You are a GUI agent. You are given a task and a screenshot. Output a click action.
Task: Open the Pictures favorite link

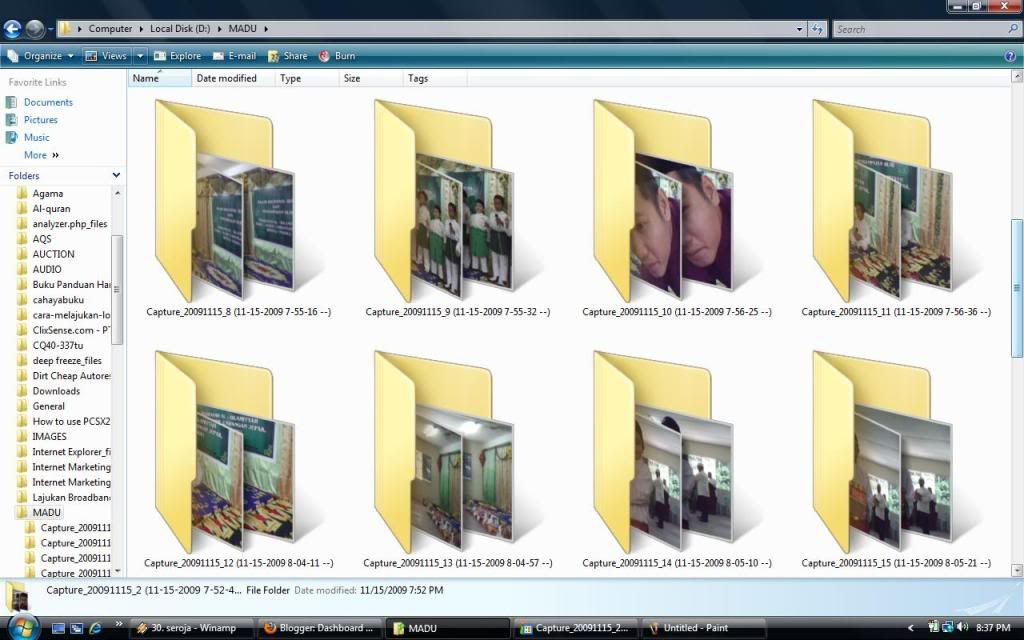tap(40, 120)
